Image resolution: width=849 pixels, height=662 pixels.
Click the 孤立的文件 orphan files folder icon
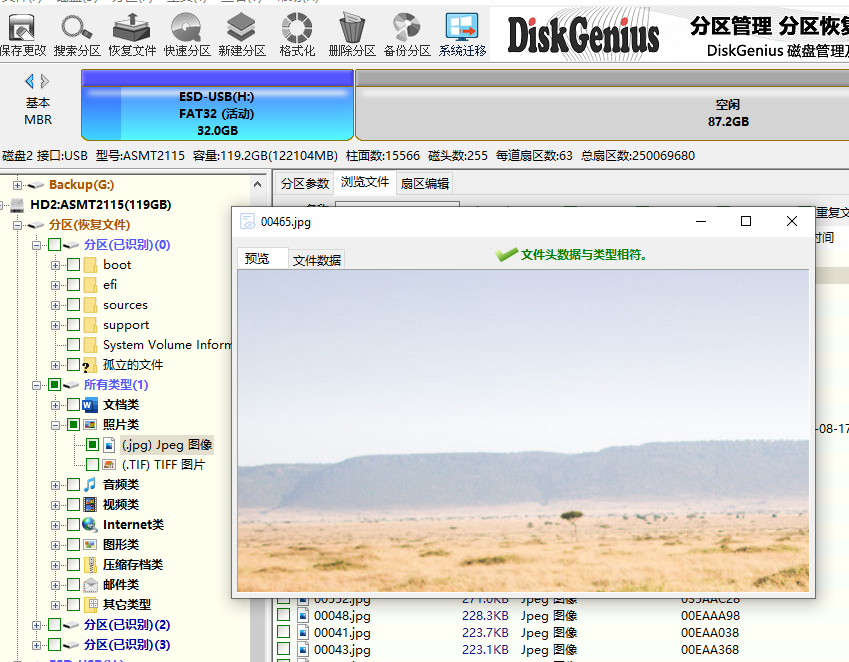coord(89,365)
